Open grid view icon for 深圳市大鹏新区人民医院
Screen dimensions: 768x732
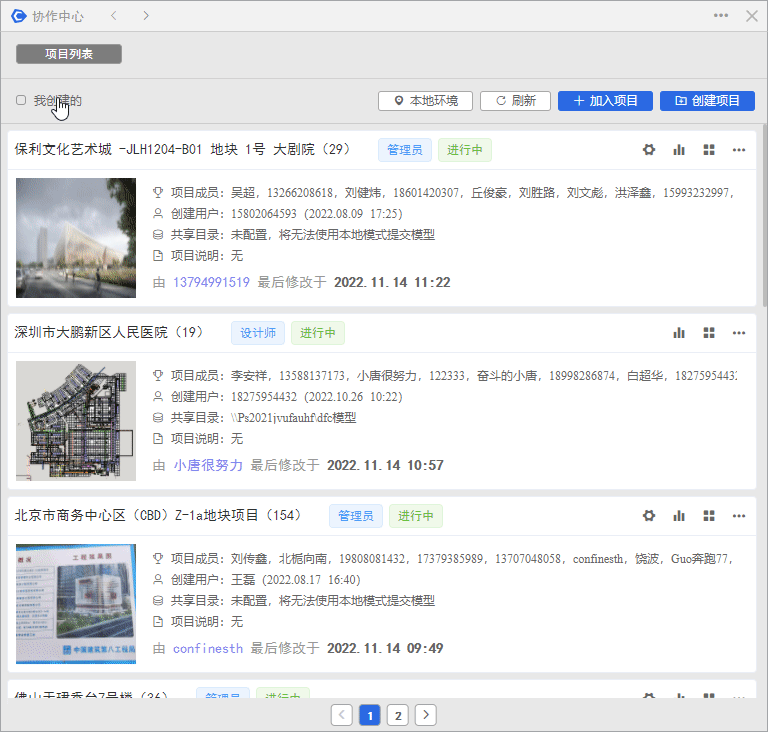click(x=709, y=333)
